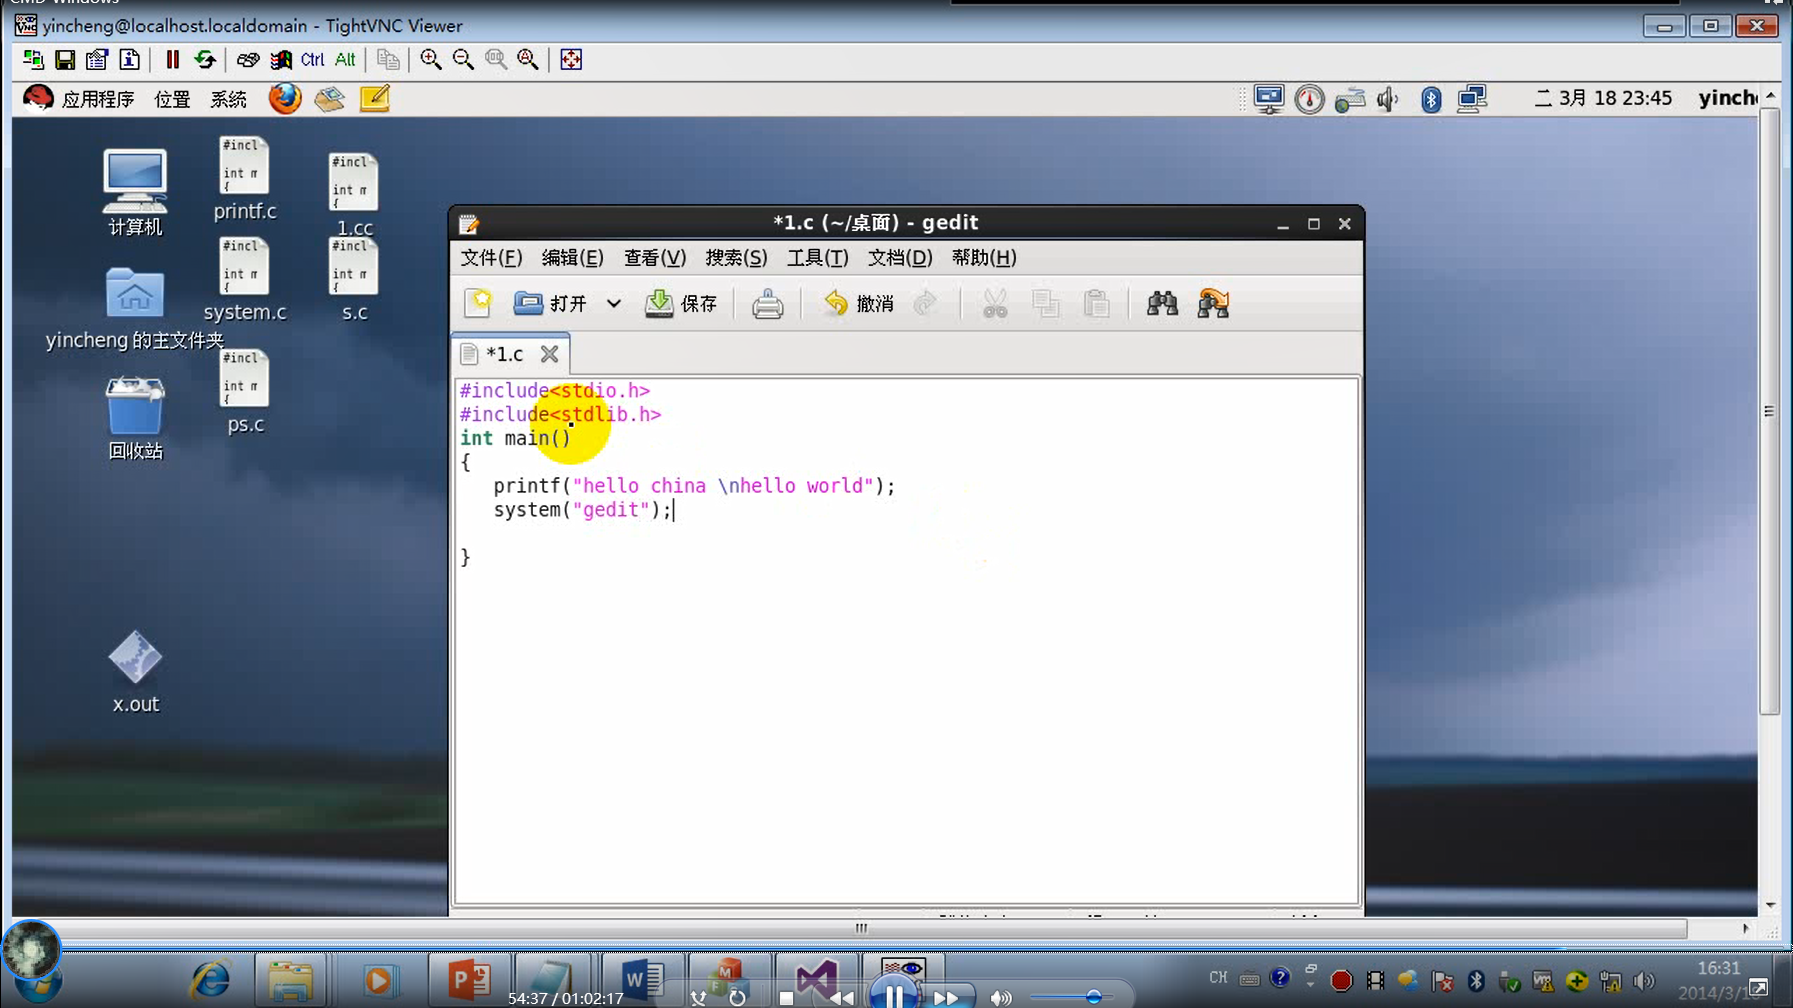The image size is (1793, 1008).
Task: Open the 文件(F) menu
Action: 491,258
